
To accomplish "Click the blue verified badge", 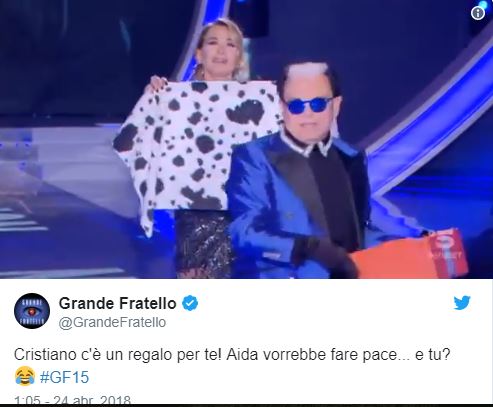I will click(190, 303).
